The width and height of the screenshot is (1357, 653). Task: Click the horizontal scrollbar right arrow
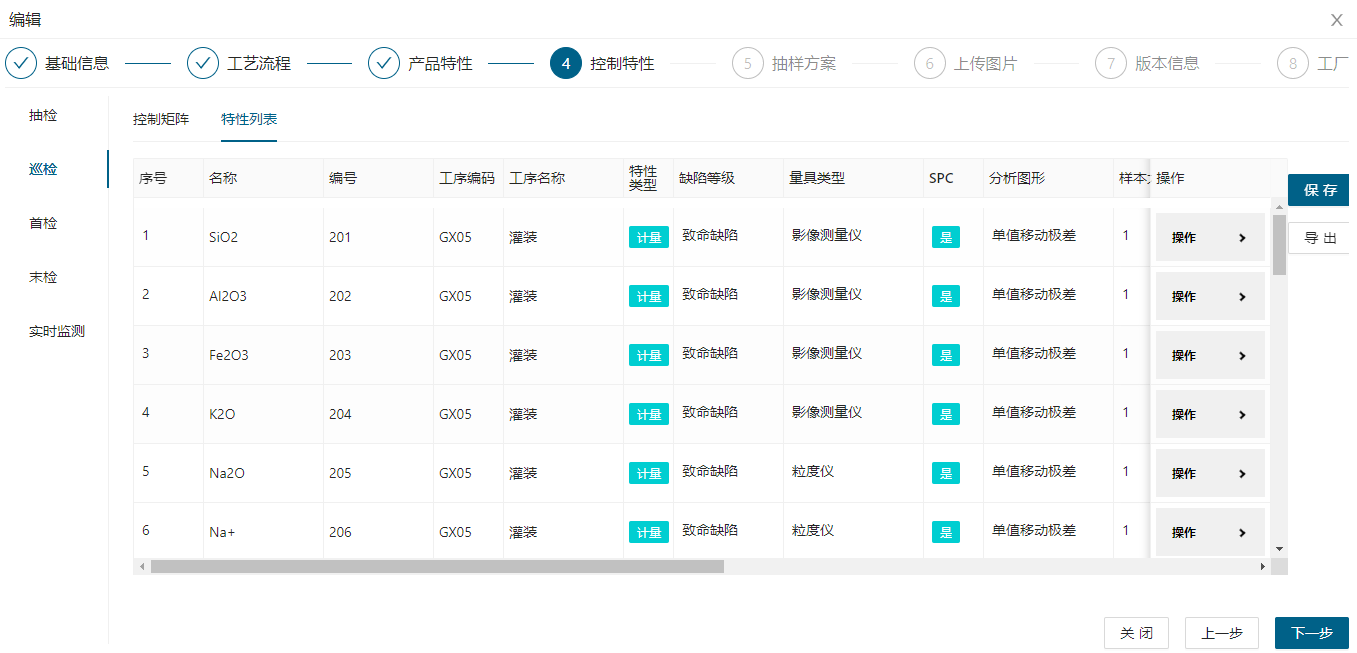pyautogui.click(x=1262, y=566)
